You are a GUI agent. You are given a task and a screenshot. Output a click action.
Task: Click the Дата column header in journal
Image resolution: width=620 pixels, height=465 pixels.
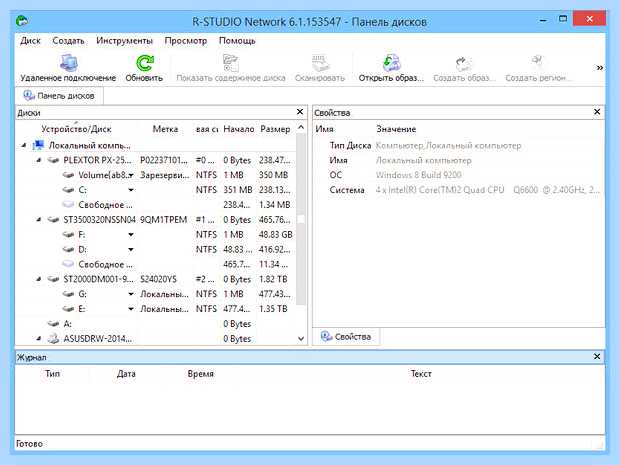126,374
